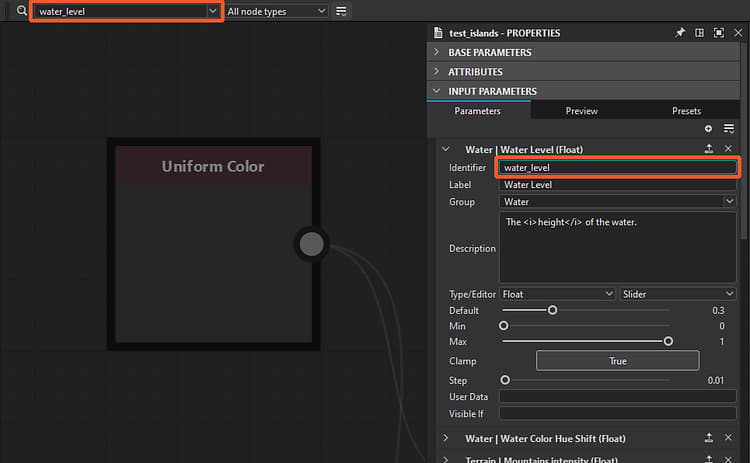Click the Identifier field containing water_level
The image size is (750, 463).
pyautogui.click(x=618, y=167)
